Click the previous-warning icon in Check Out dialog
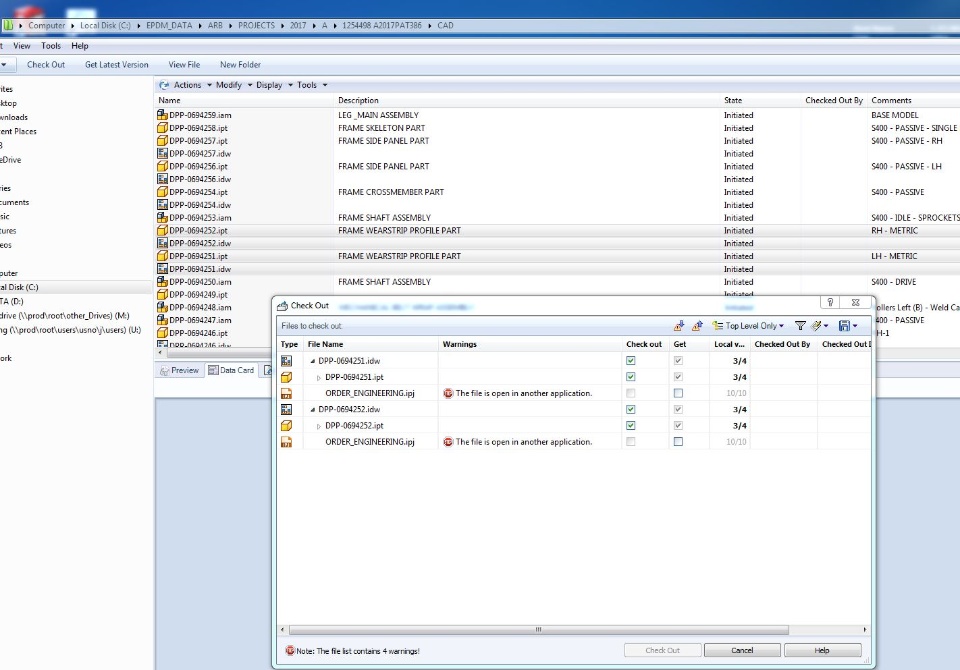Image resolution: width=960 pixels, height=670 pixels. click(x=697, y=326)
